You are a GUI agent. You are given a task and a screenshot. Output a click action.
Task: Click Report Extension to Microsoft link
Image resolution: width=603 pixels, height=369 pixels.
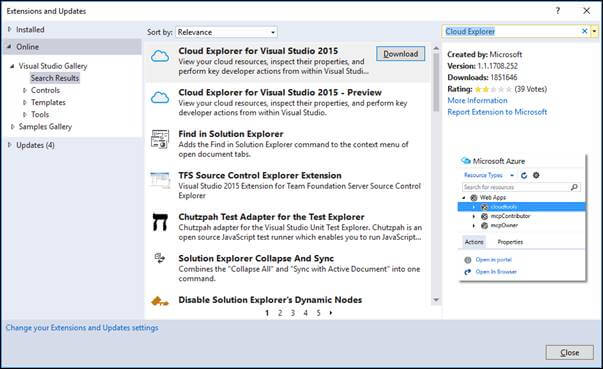point(497,112)
